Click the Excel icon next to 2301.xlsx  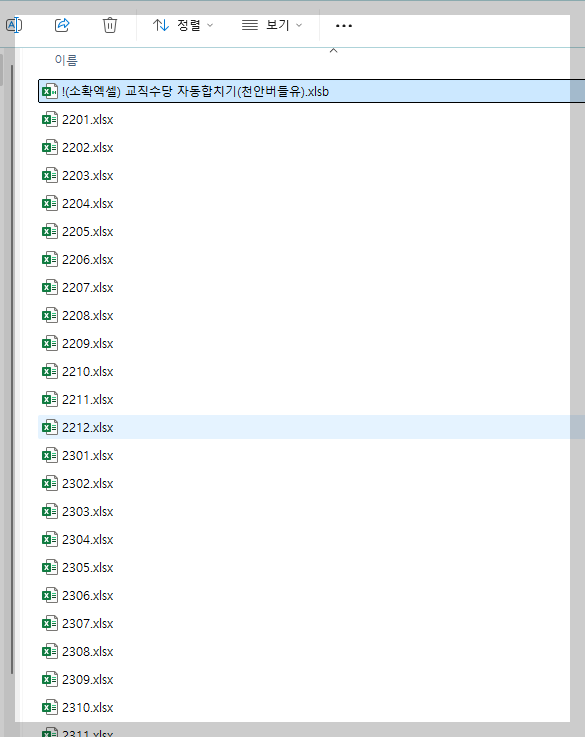pos(50,455)
